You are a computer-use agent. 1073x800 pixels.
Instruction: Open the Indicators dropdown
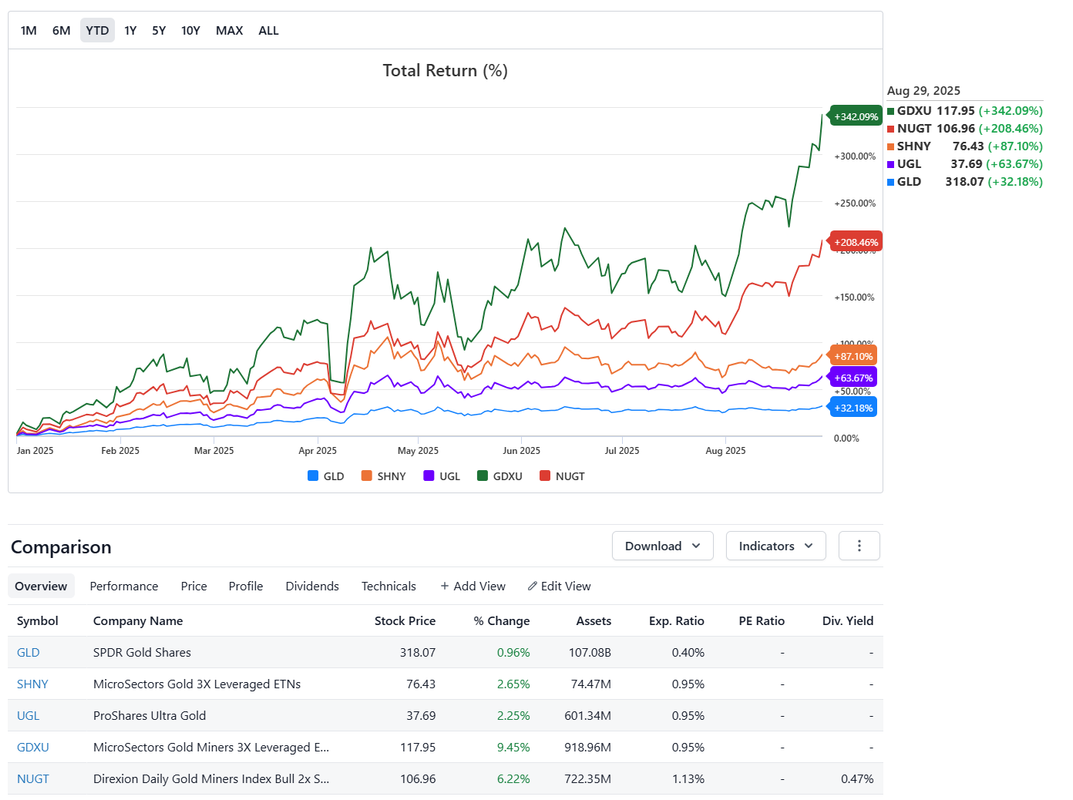pyautogui.click(x=775, y=546)
